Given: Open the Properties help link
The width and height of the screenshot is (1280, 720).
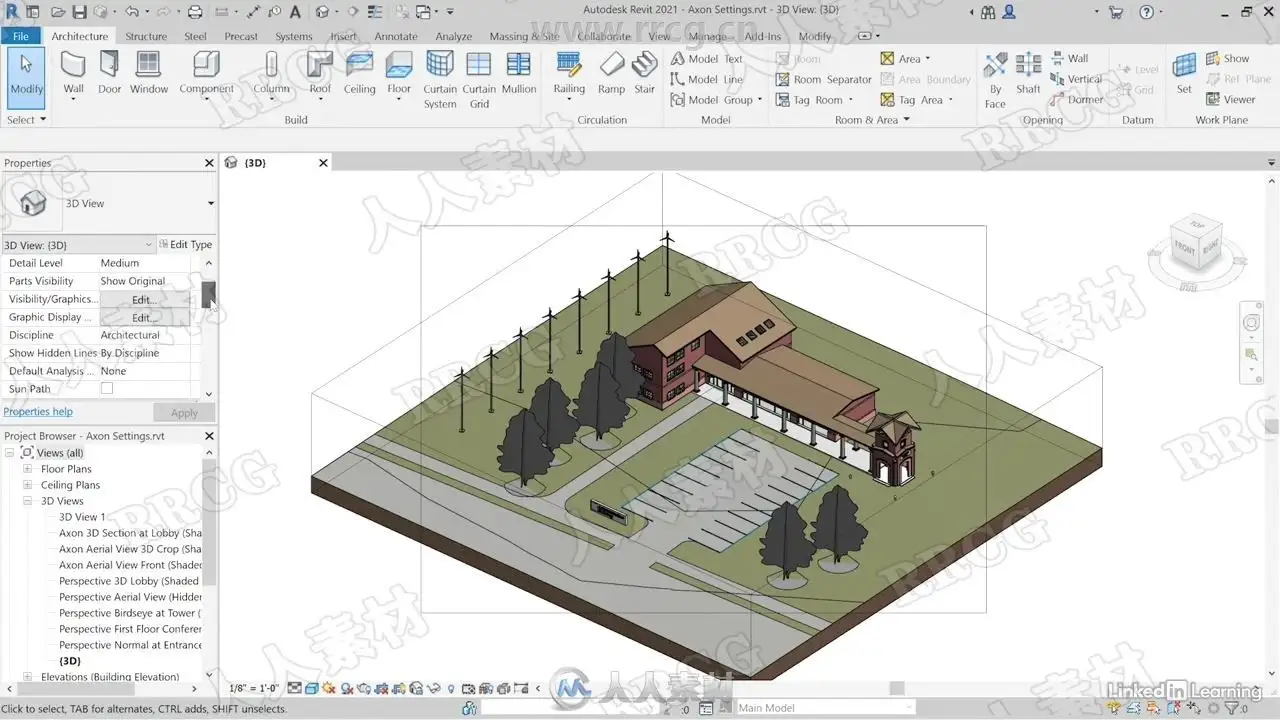Looking at the screenshot, I should 38,412.
